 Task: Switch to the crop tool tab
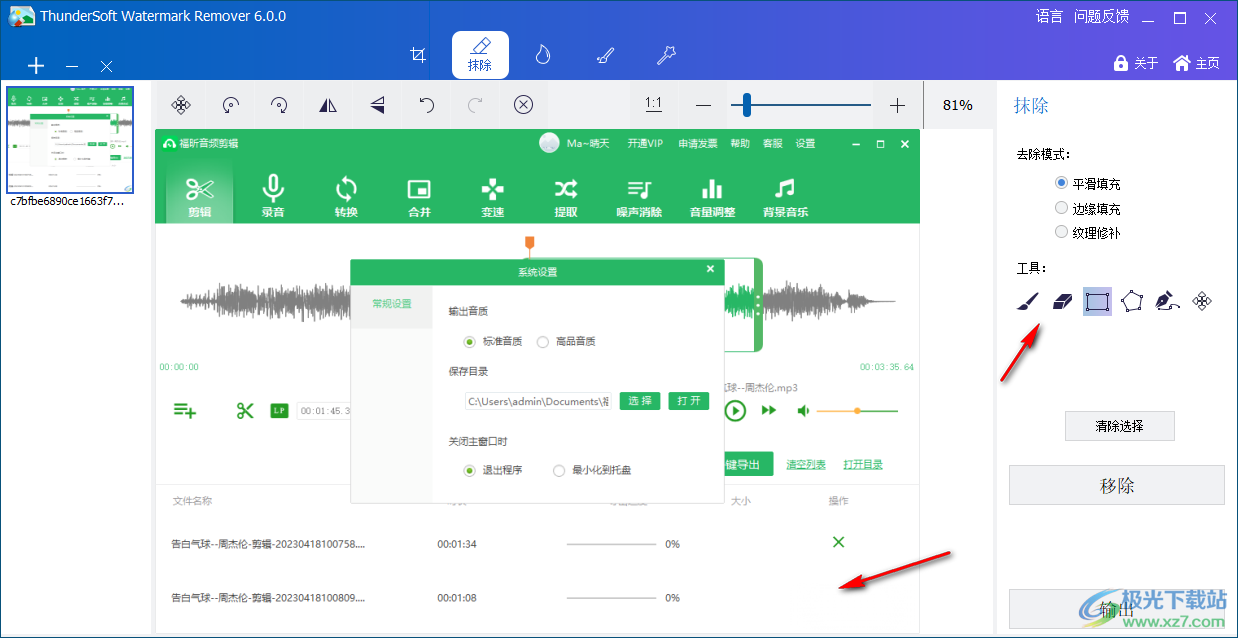pyautogui.click(x=418, y=55)
